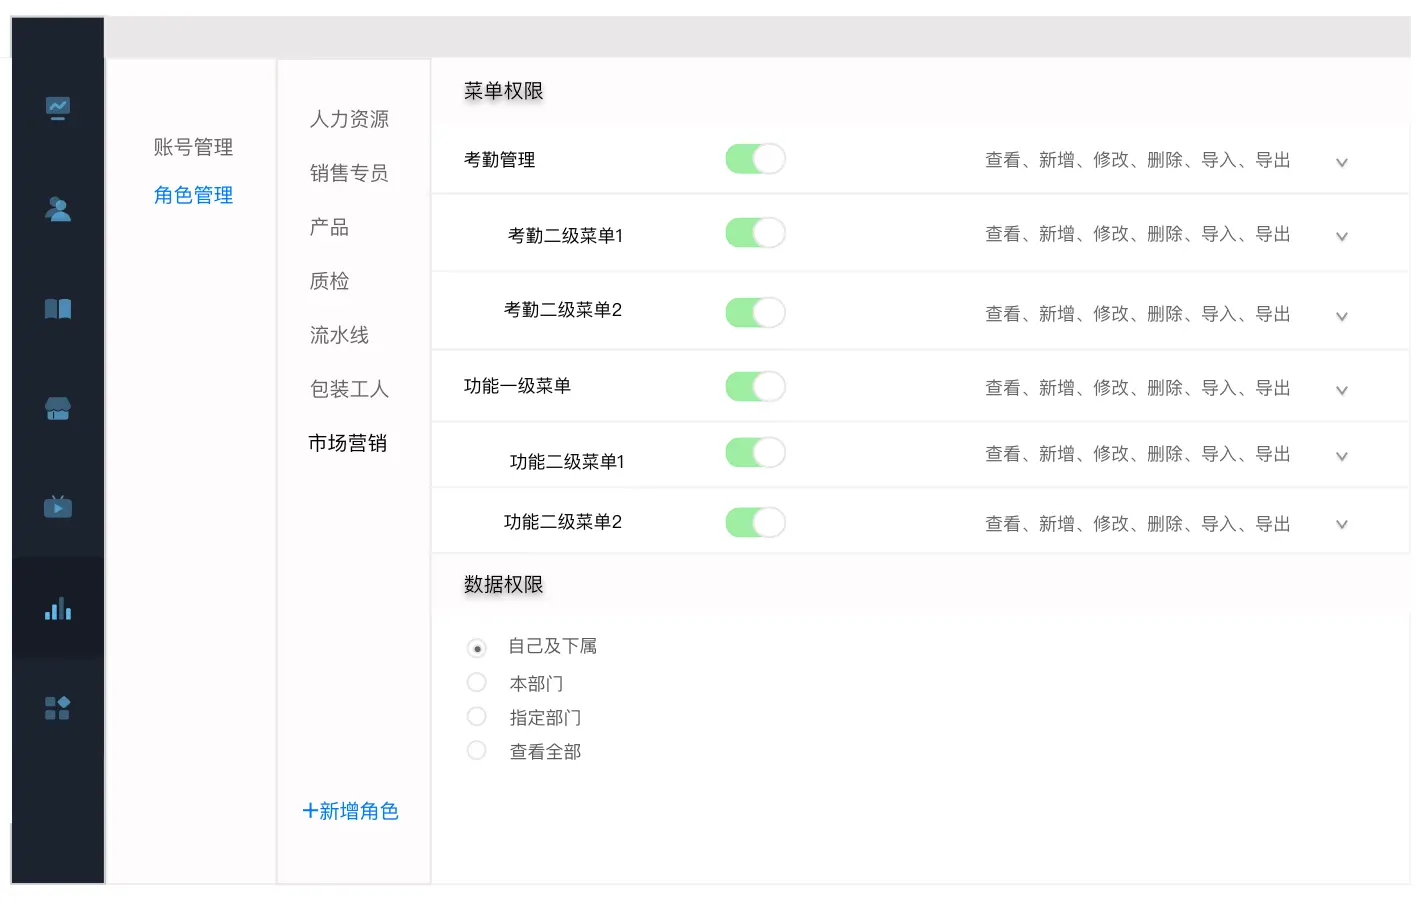Select the 销售专员 role

(349, 173)
